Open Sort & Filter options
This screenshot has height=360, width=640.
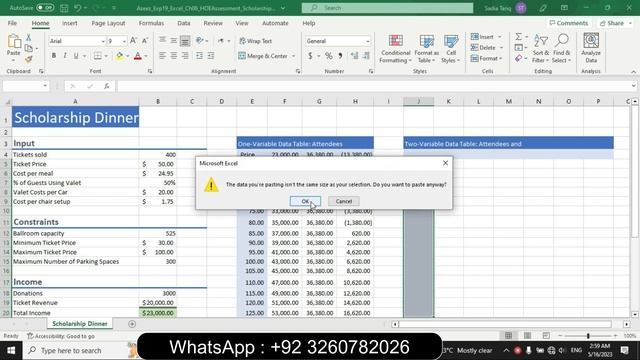(541, 49)
